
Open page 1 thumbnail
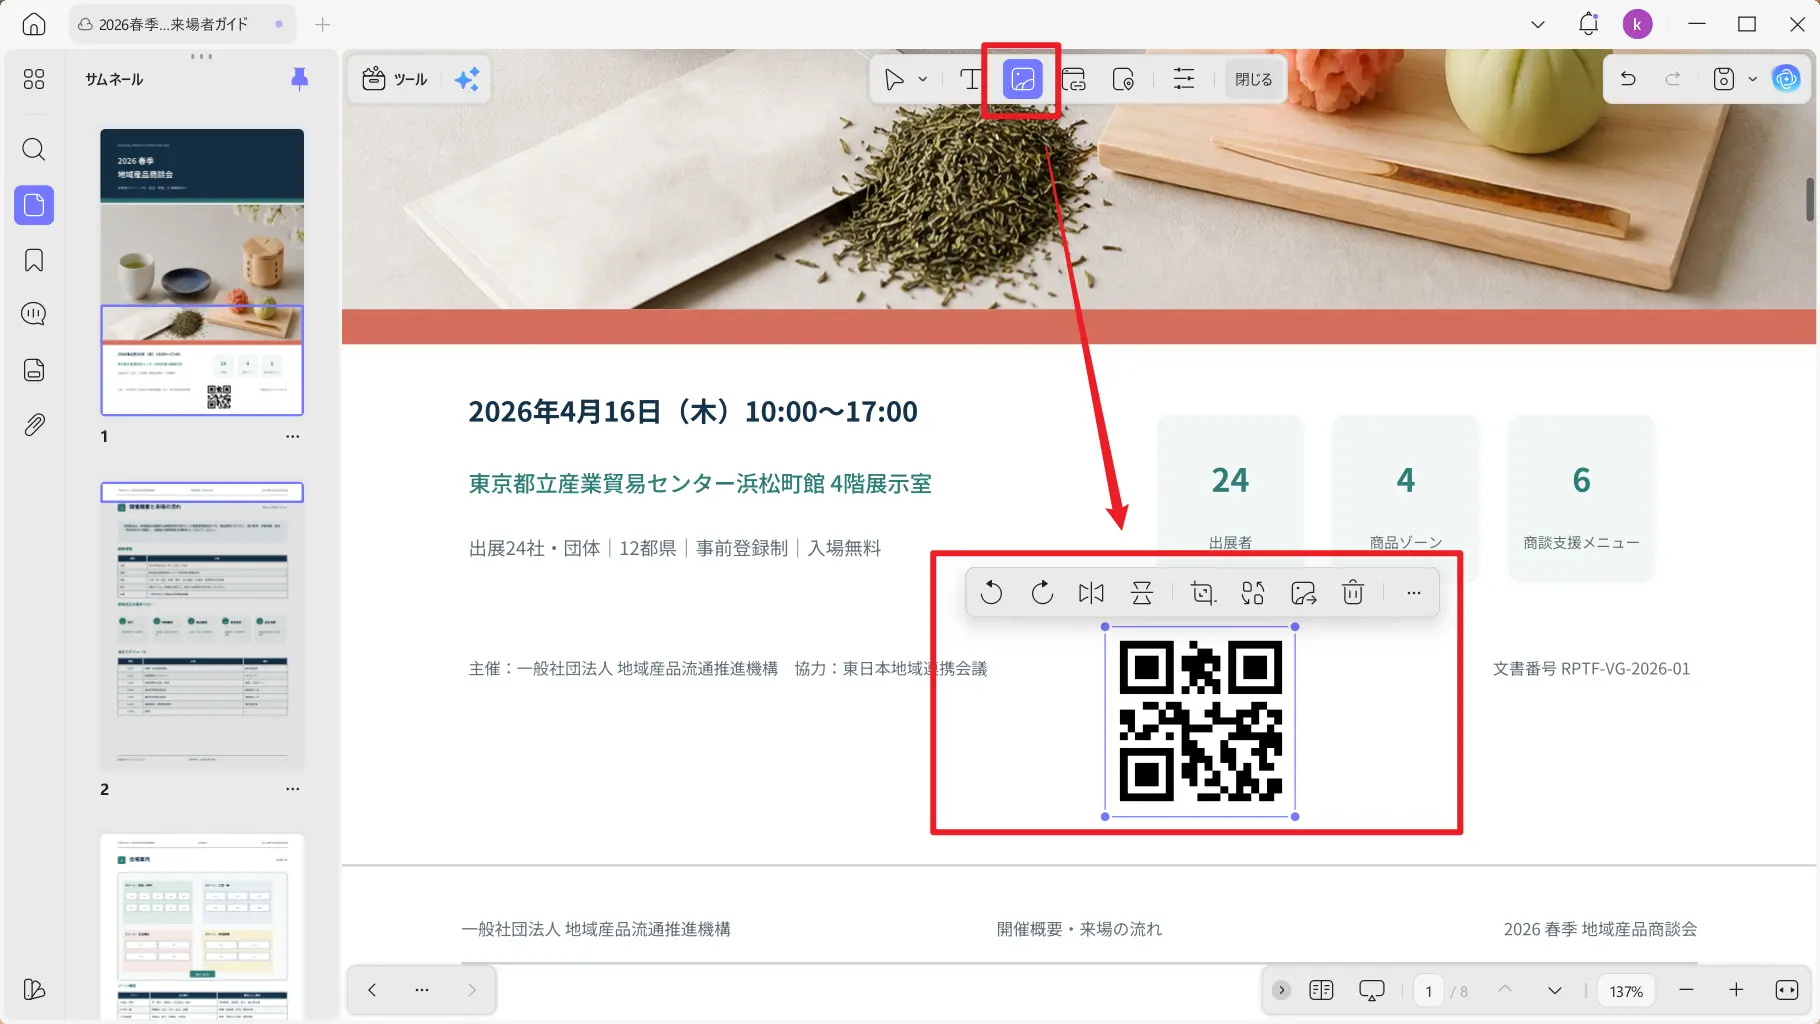[x=202, y=271]
